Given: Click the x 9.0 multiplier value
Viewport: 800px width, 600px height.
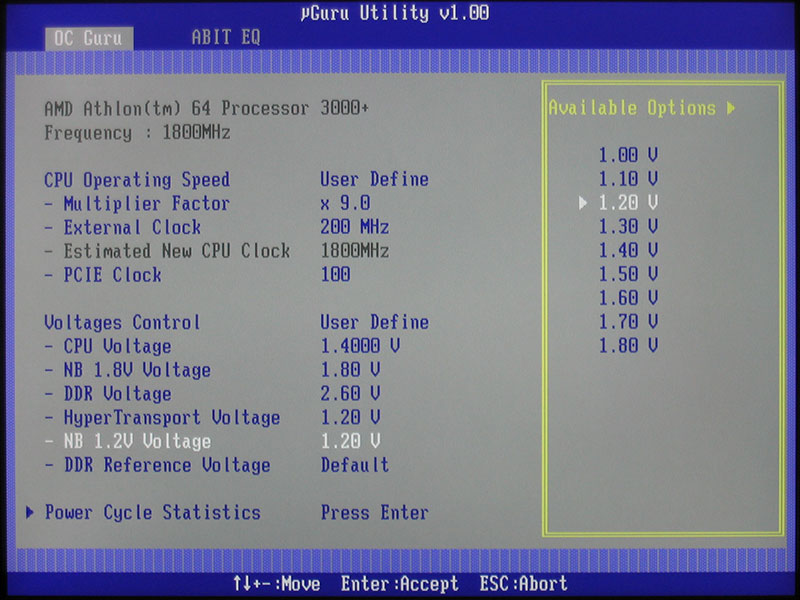Looking at the screenshot, I should 345,203.
